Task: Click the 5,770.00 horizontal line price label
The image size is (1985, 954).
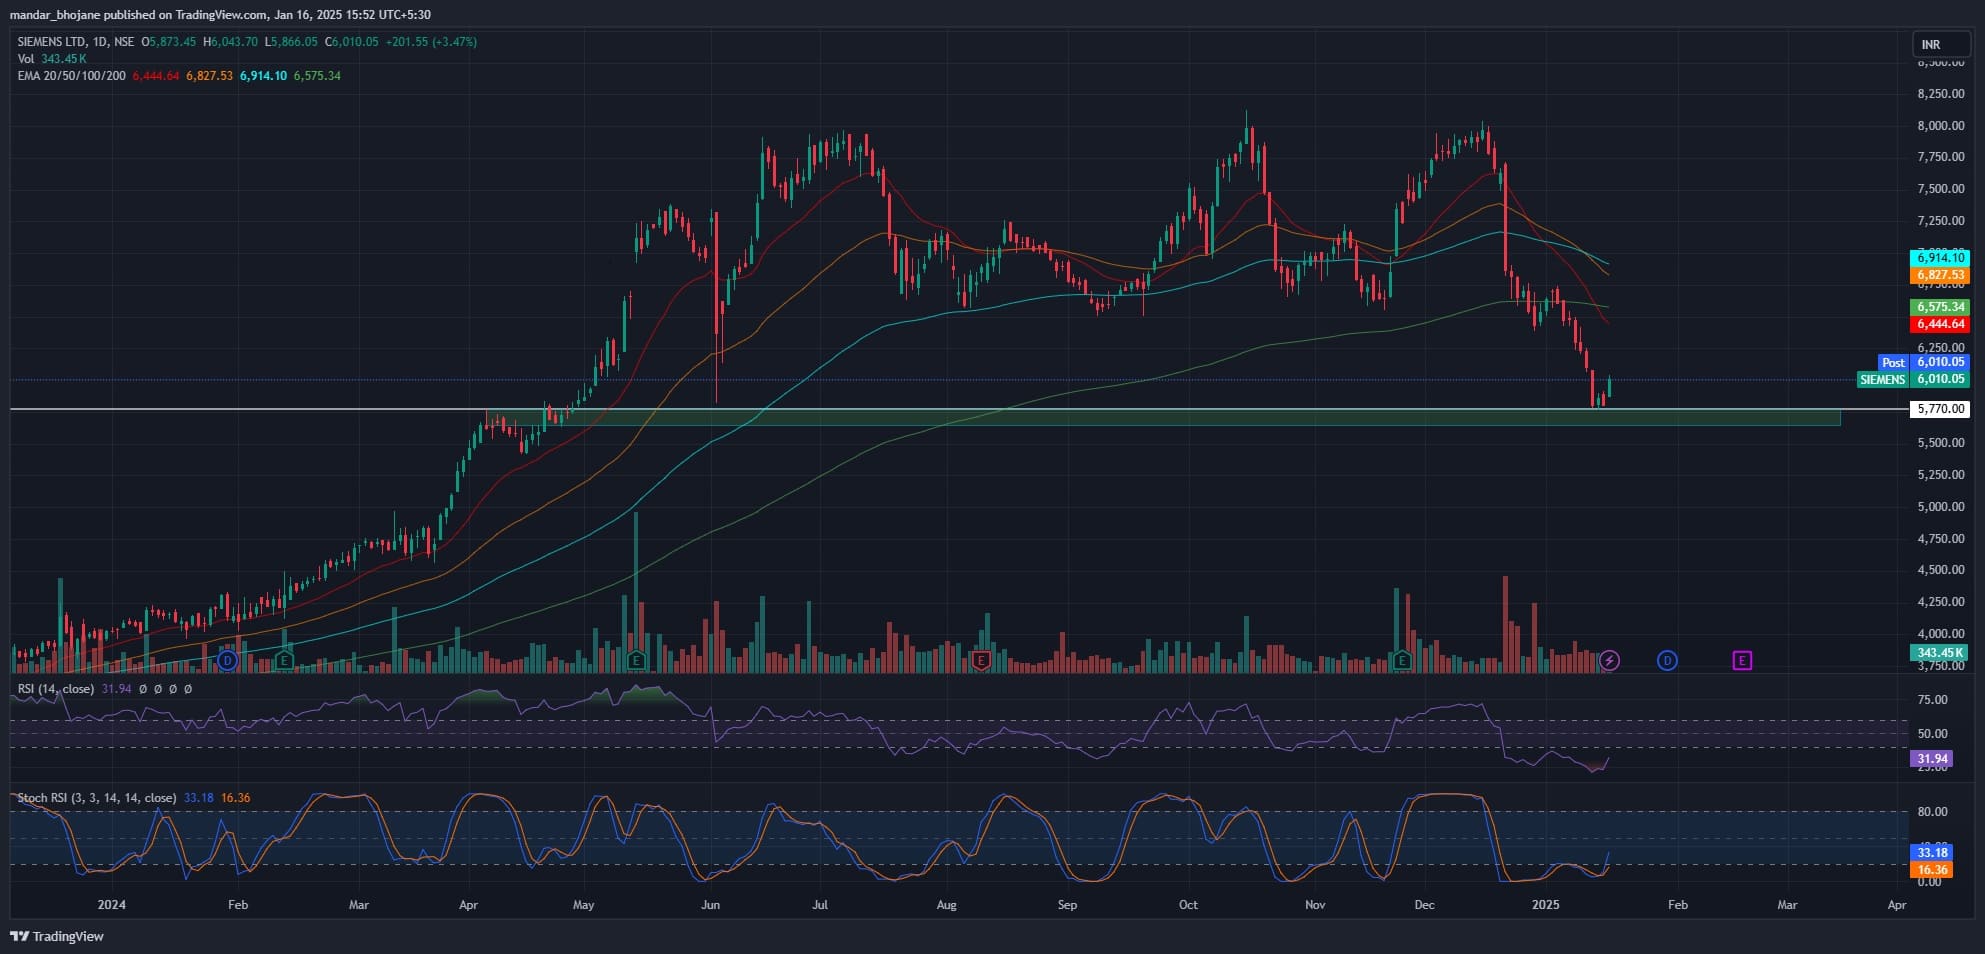Action: point(1940,409)
